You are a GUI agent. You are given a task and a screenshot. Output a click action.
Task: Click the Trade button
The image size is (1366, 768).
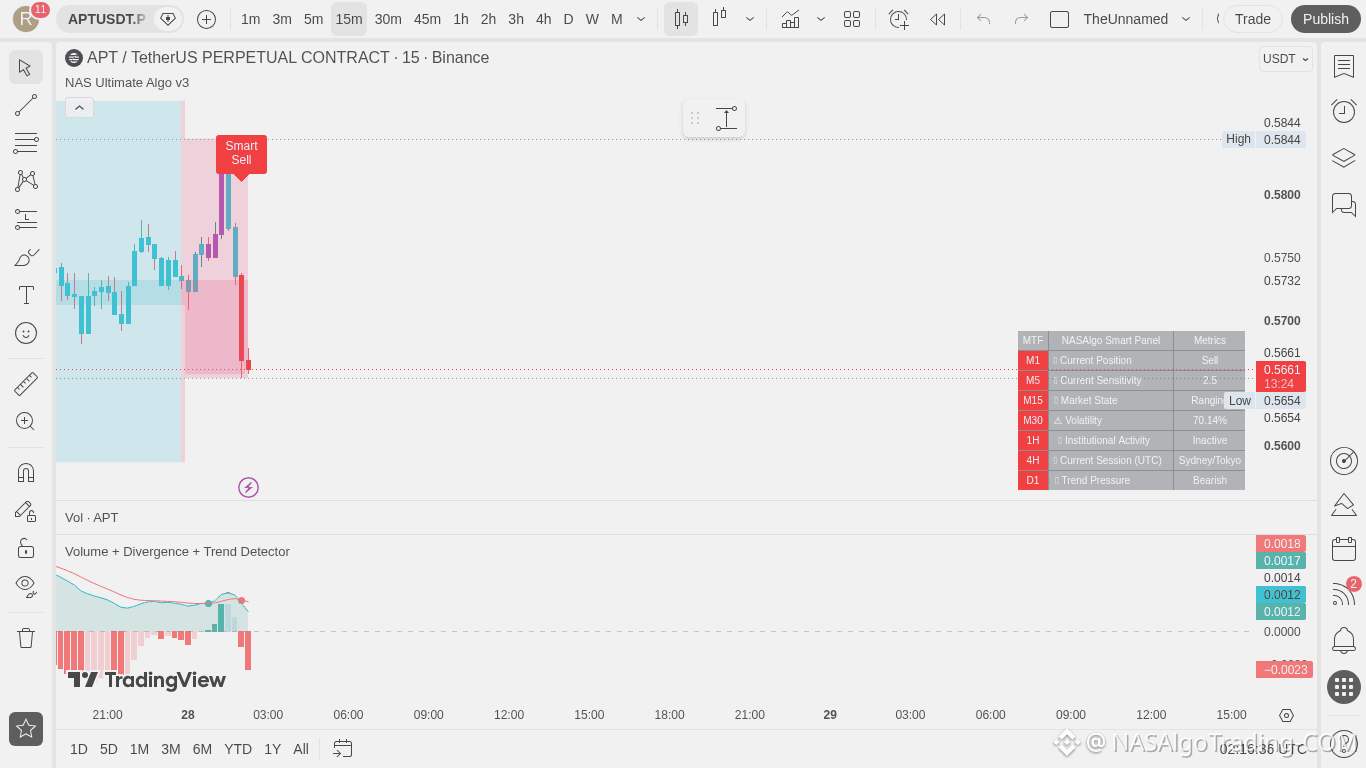tap(1253, 19)
